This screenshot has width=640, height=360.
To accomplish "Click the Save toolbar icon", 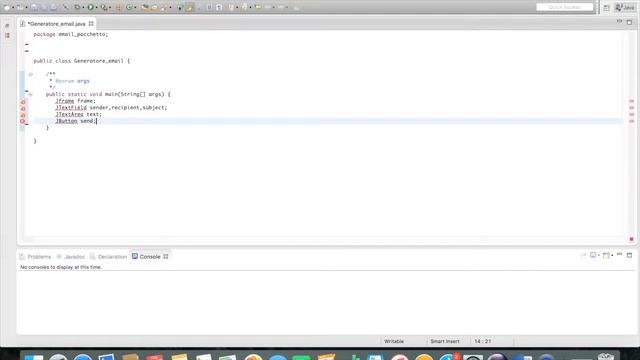I will pyautogui.click(x=34, y=7).
